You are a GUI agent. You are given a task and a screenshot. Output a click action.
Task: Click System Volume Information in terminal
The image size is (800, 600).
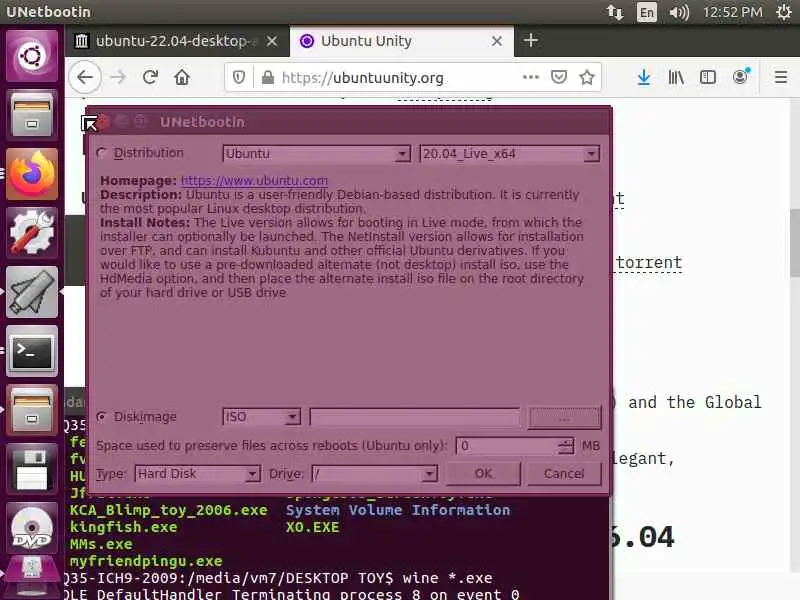click(x=397, y=510)
